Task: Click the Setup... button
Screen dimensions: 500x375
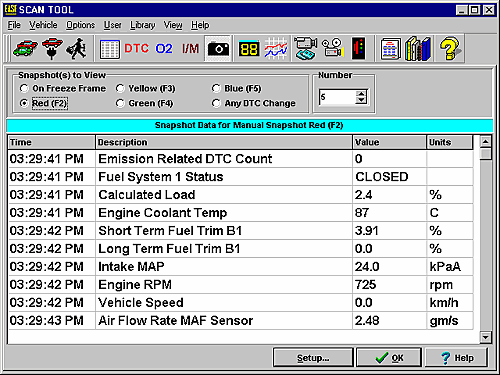Action: (313, 358)
